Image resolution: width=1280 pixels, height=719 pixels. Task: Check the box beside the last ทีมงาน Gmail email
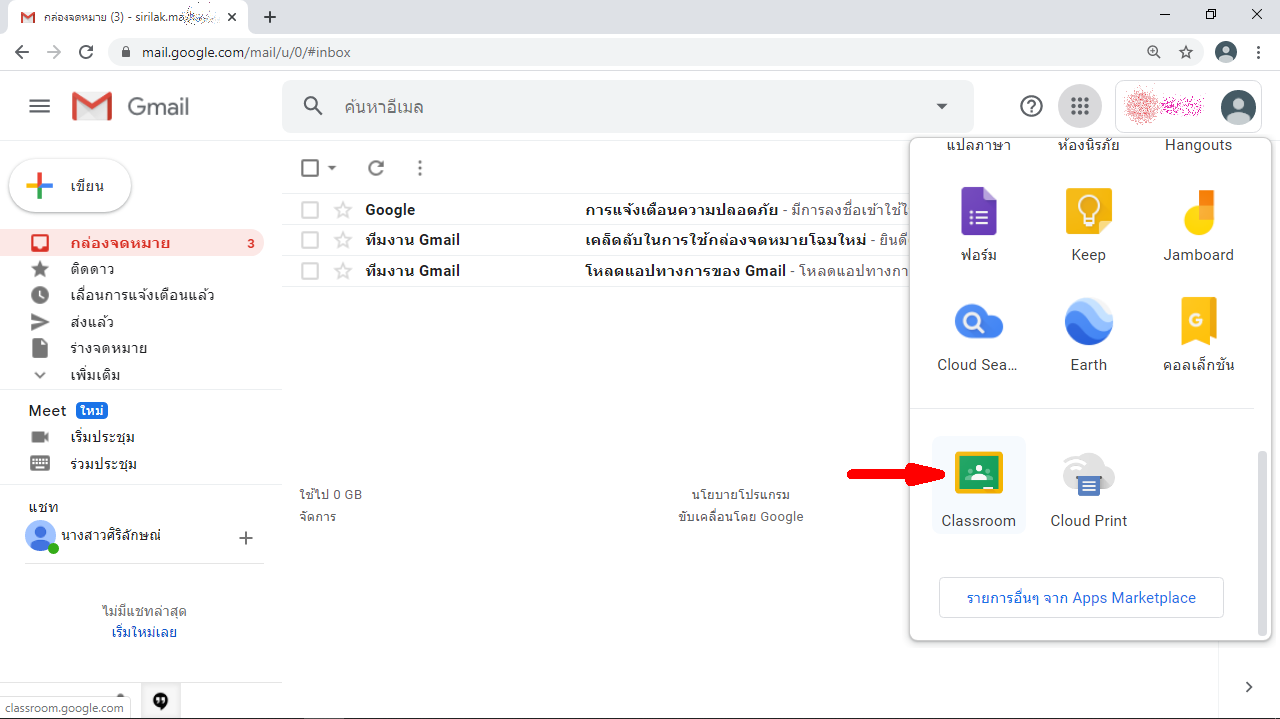[310, 271]
